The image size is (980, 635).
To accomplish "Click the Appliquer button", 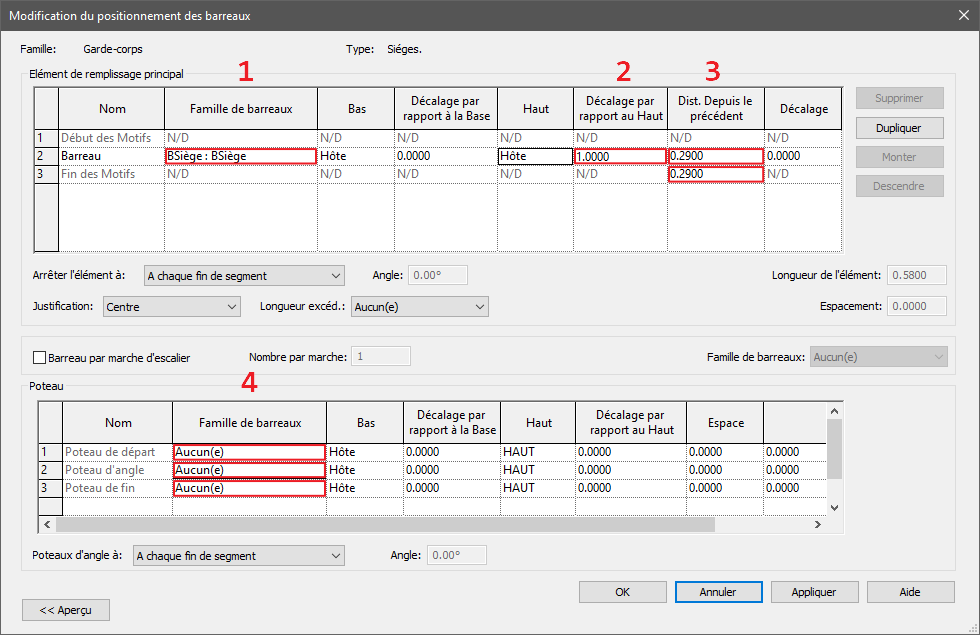I will (813, 592).
